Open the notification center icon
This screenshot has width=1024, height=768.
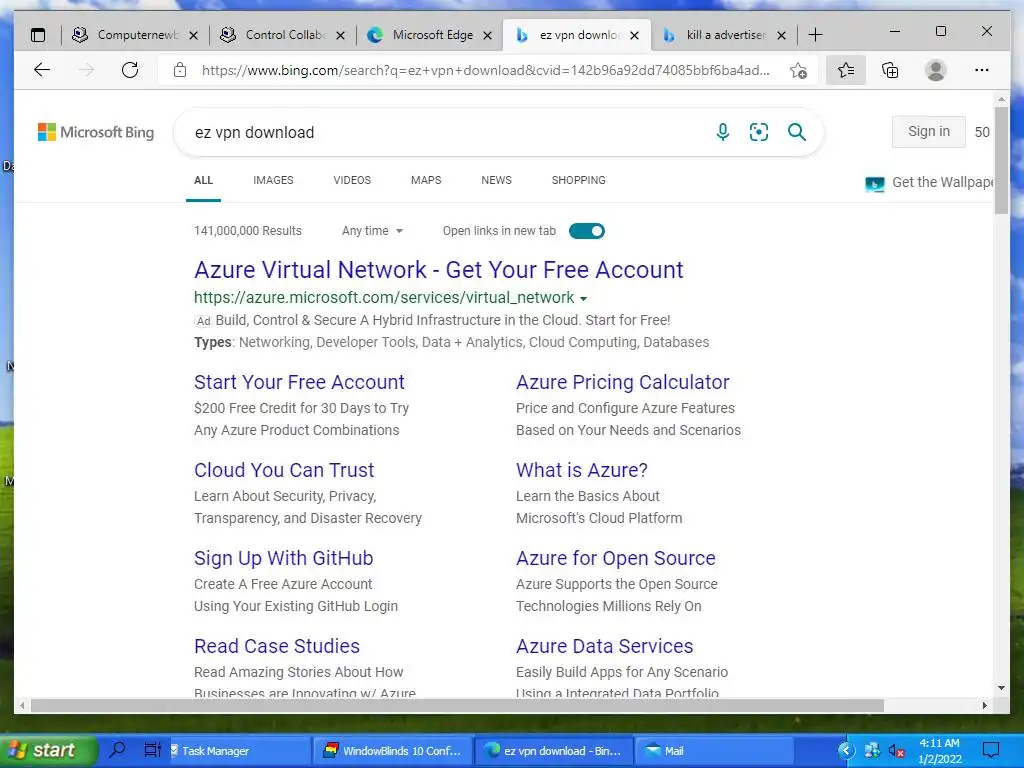pos(991,750)
